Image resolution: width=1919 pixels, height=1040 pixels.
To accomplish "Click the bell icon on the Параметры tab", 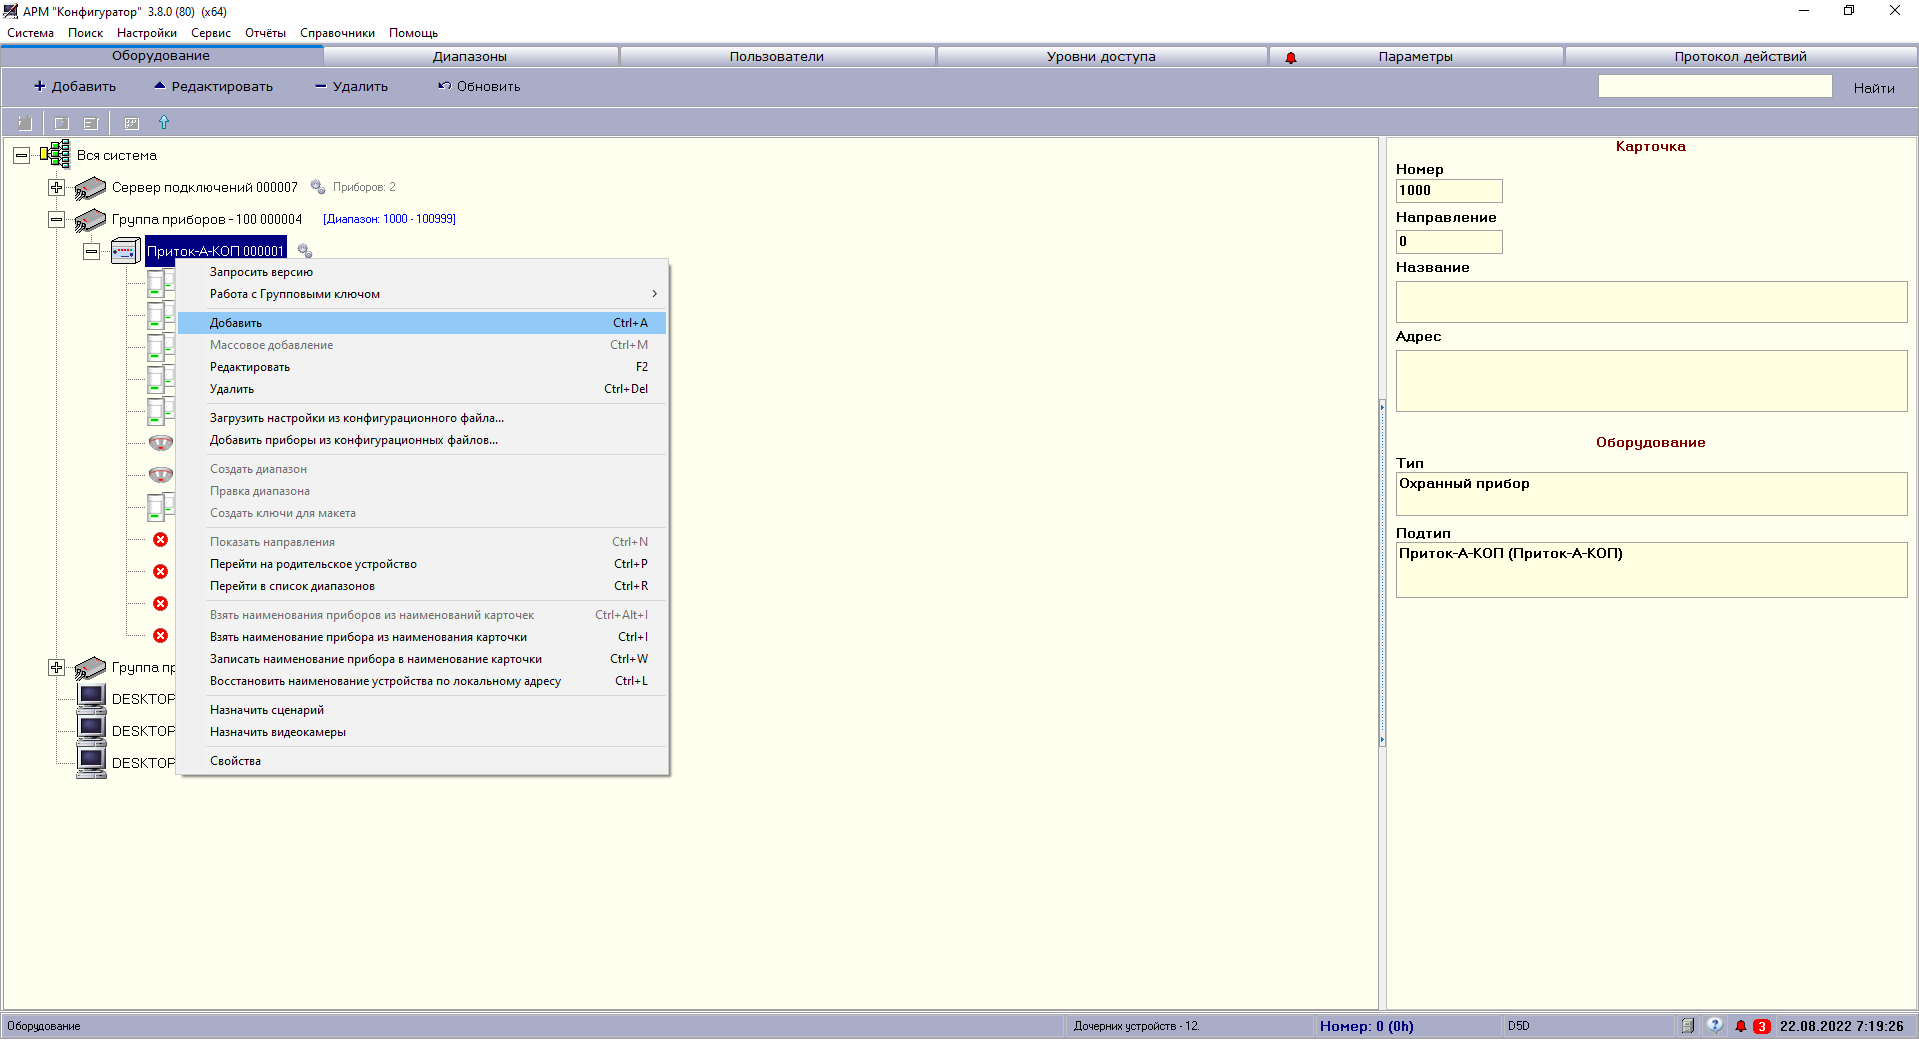I will click(1291, 58).
